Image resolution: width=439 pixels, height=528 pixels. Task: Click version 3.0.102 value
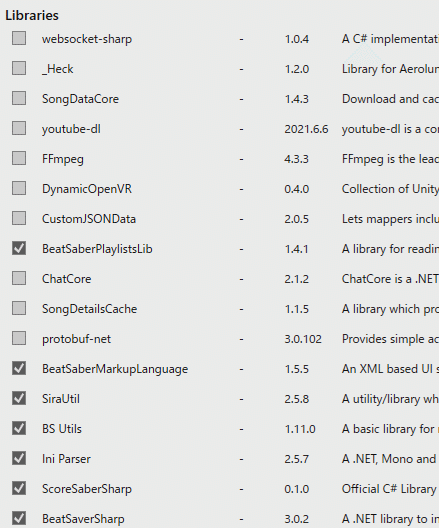[x=303, y=339]
